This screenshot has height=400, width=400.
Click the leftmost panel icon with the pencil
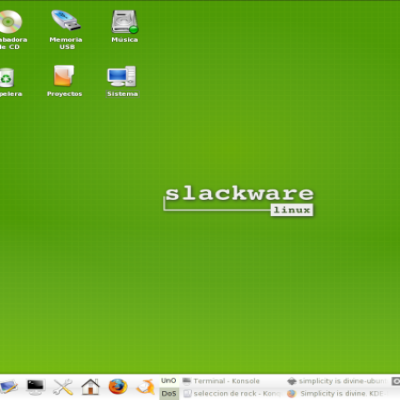click(x=8, y=387)
